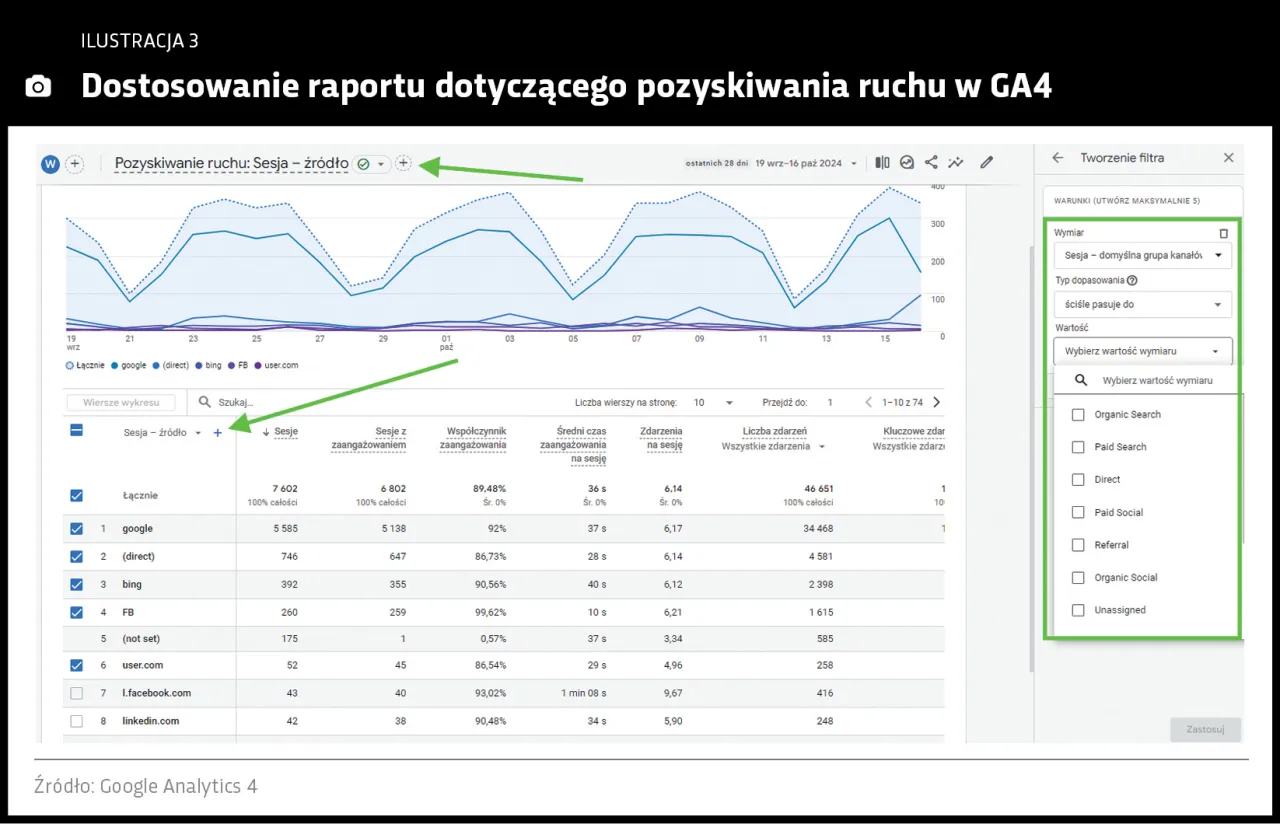Viewport: 1280px width, 824px height.
Task: Select the google legend color chip
Action: point(115,365)
